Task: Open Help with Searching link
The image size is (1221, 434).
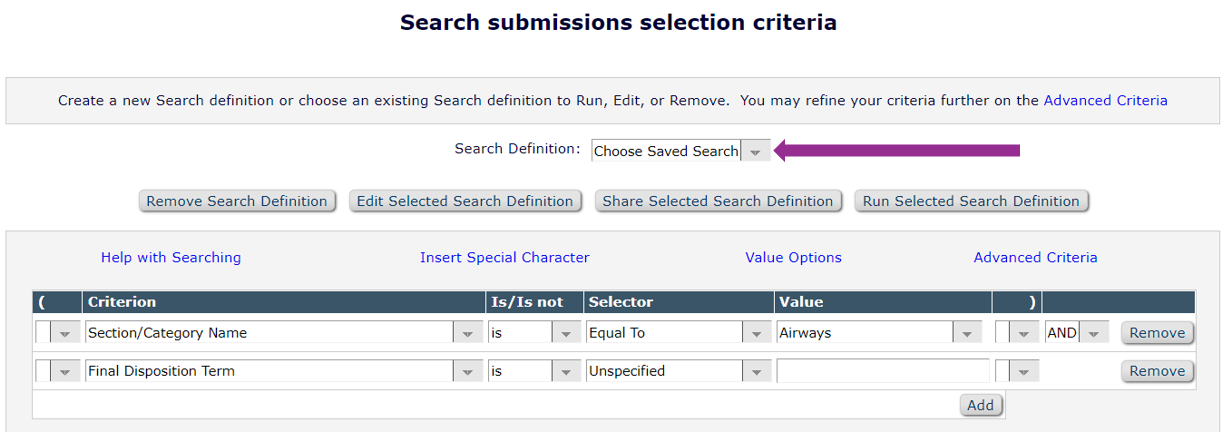Action: [x=171, y=257]
